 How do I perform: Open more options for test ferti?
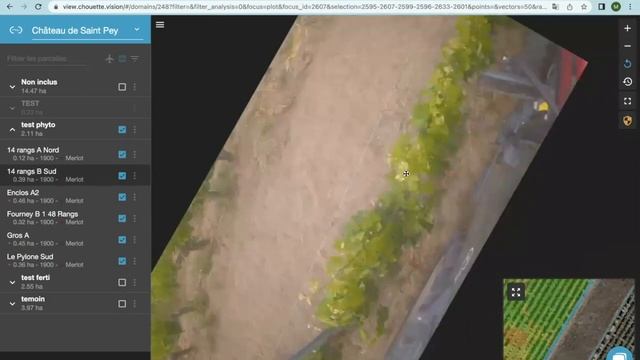[x=135, y=282]
